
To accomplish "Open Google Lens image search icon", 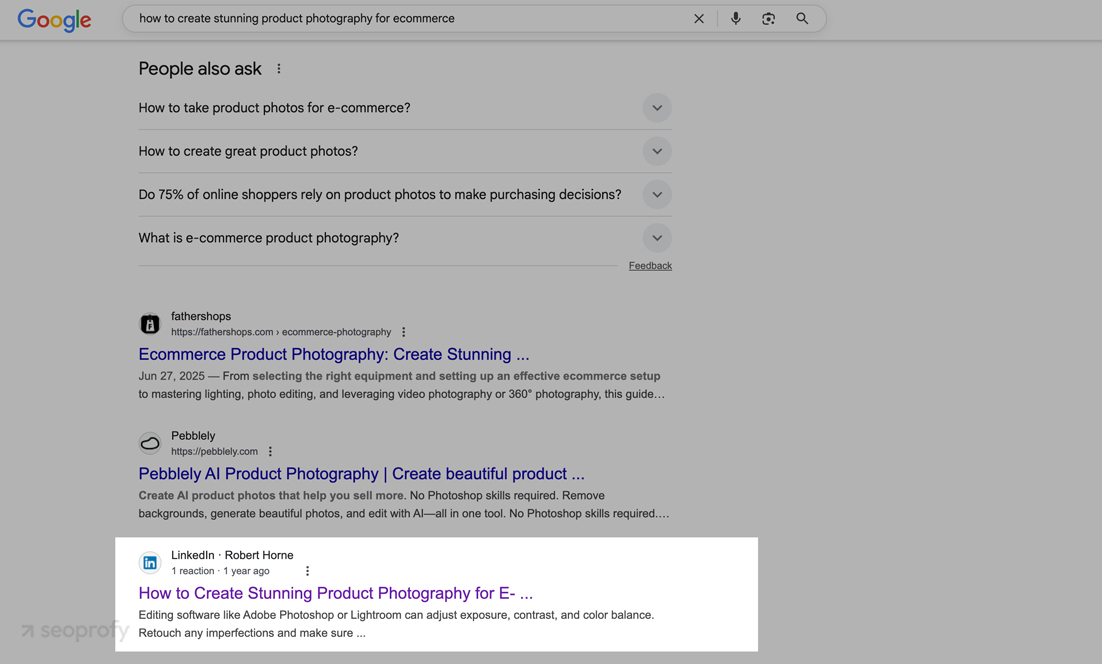I will click(768, 19).
